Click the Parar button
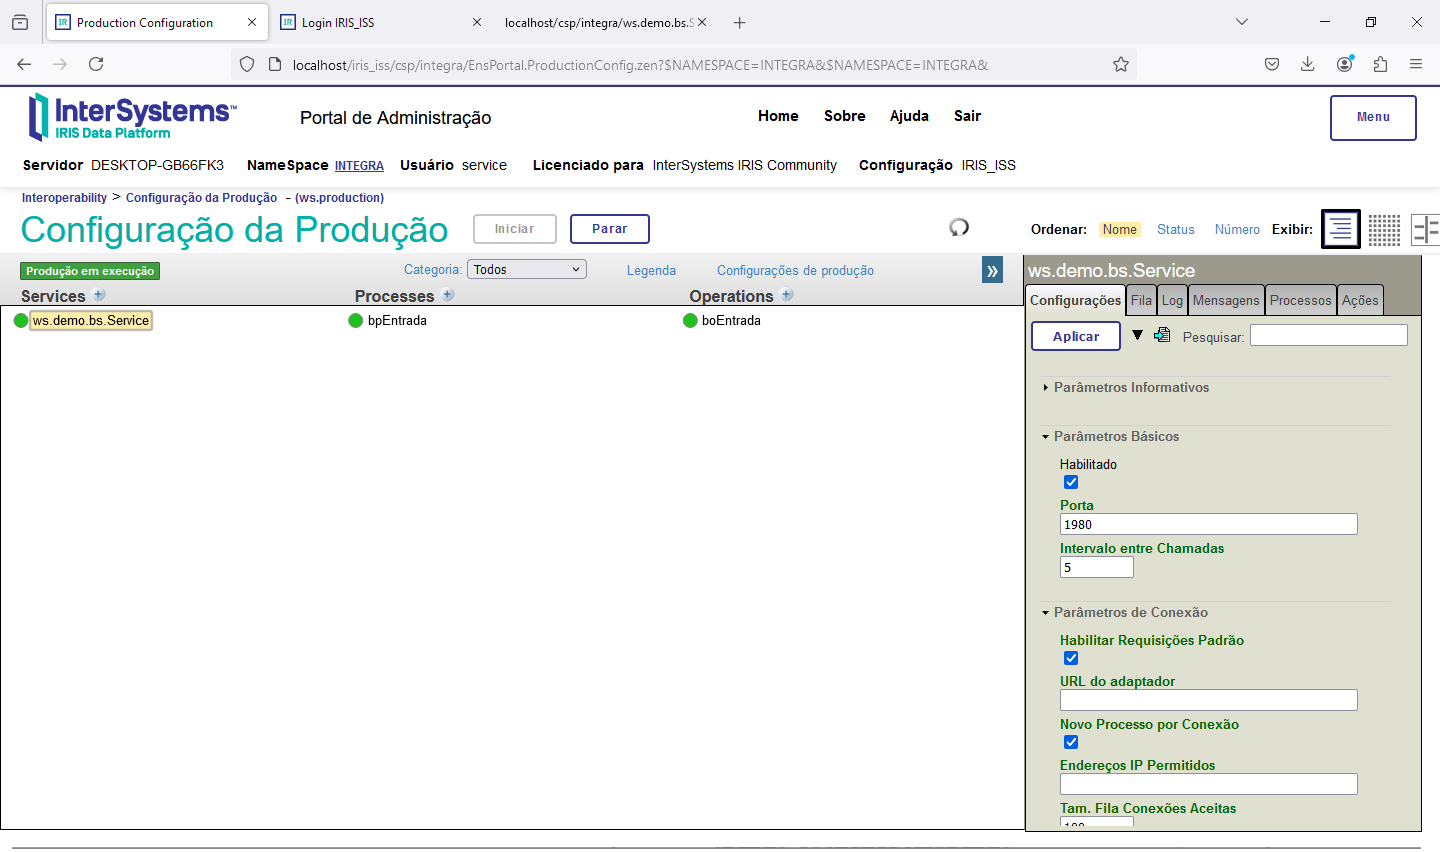Screen dimensions: 1440x852 [609, 229]
